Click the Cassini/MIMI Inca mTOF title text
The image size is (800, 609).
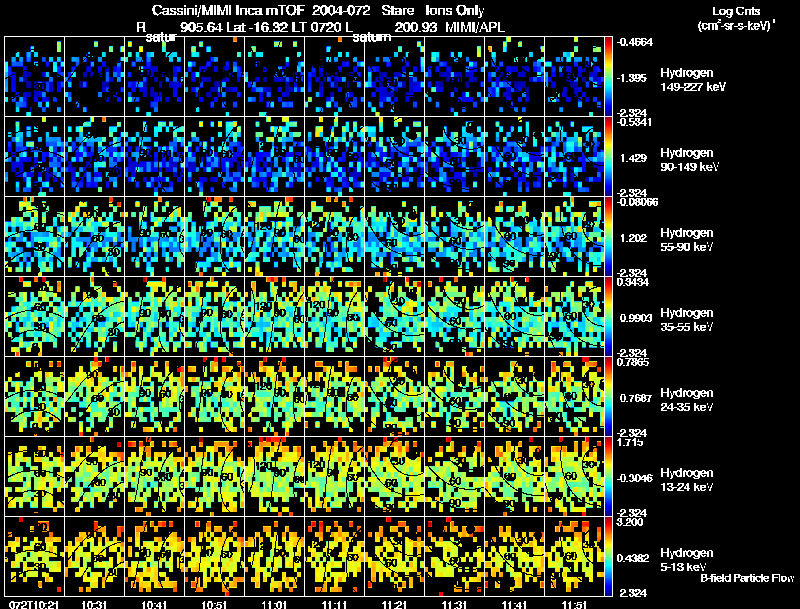tap(228, 11)
